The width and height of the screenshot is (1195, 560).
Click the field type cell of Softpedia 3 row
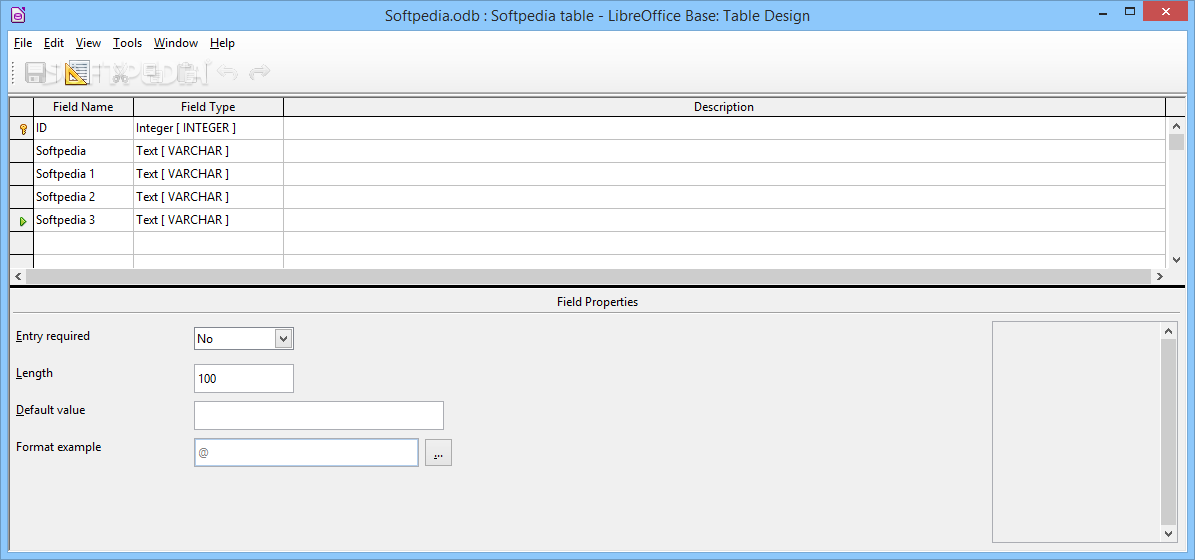208,219
